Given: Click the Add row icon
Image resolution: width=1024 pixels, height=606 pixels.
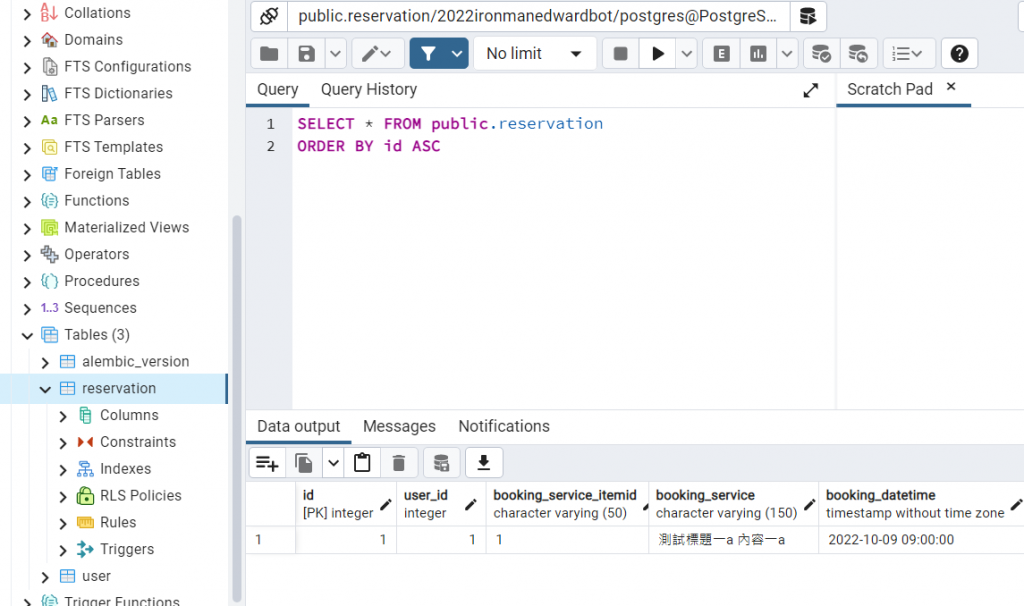Looking at the screenshot, I should click(267, 463).
